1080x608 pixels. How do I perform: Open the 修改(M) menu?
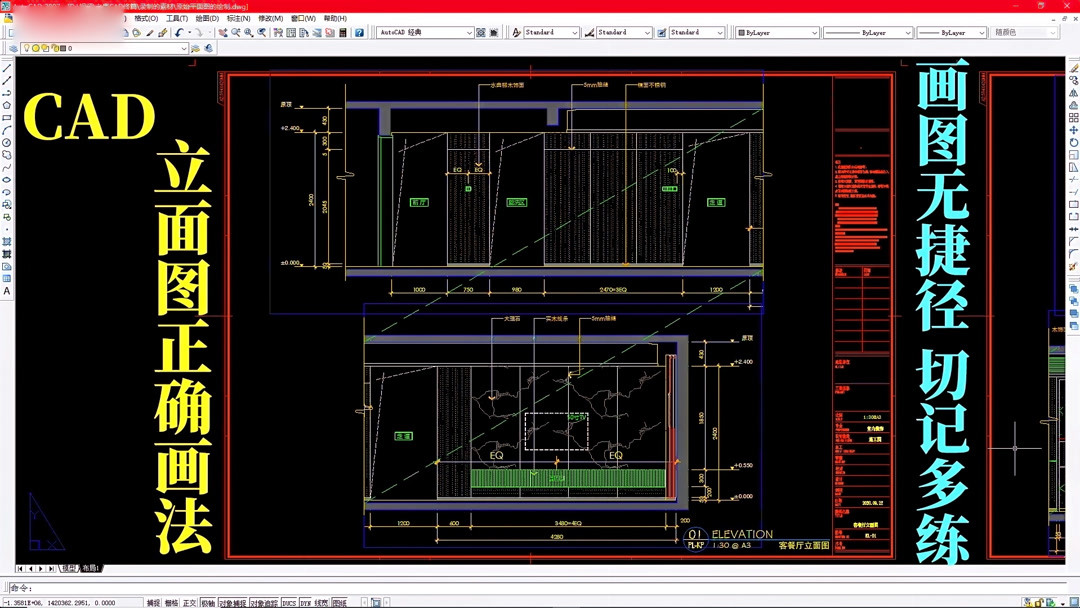click(270, 19)
